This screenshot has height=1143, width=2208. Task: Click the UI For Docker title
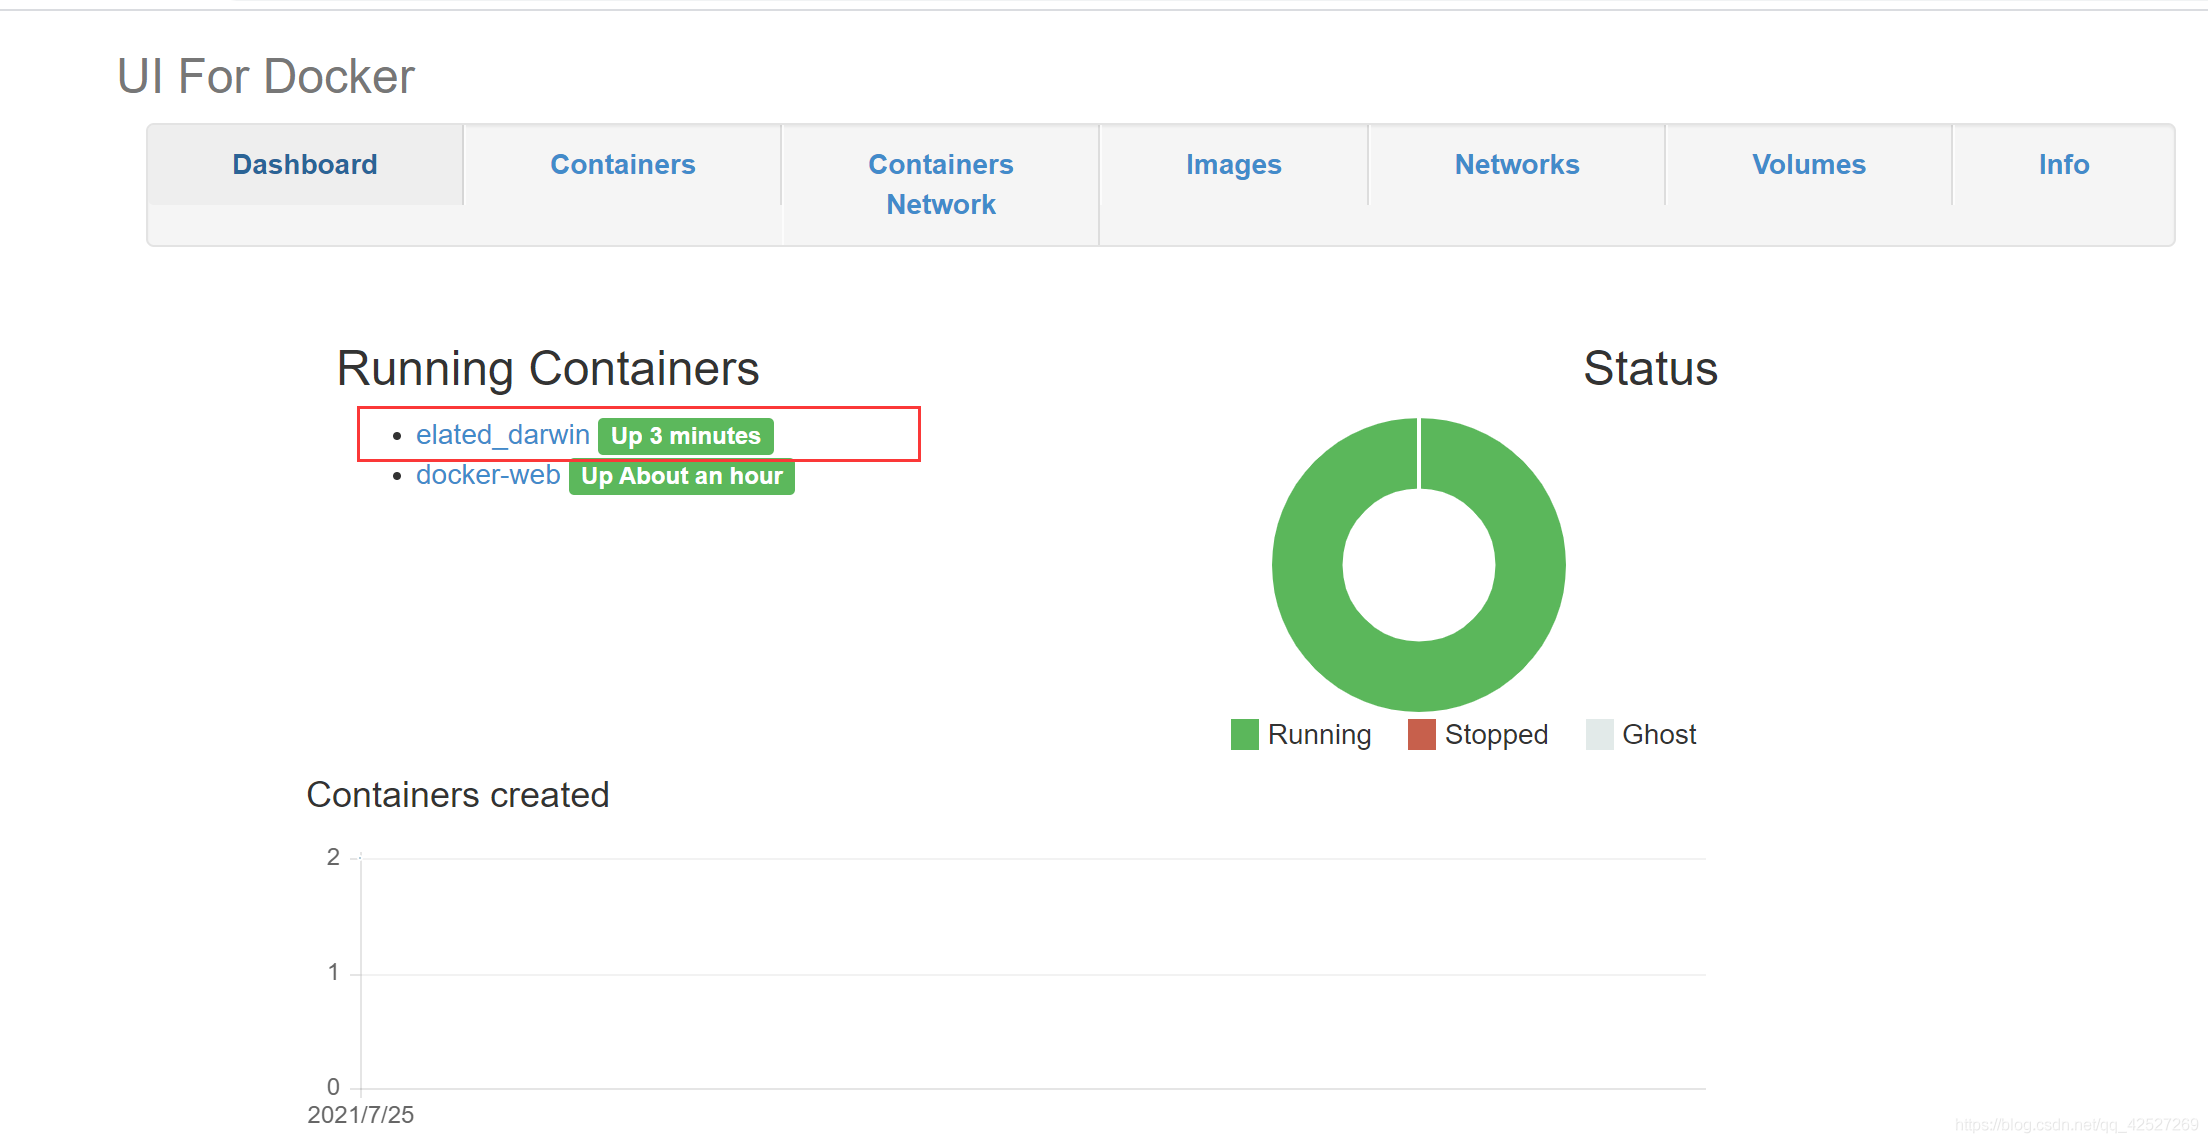click(266, 77)
